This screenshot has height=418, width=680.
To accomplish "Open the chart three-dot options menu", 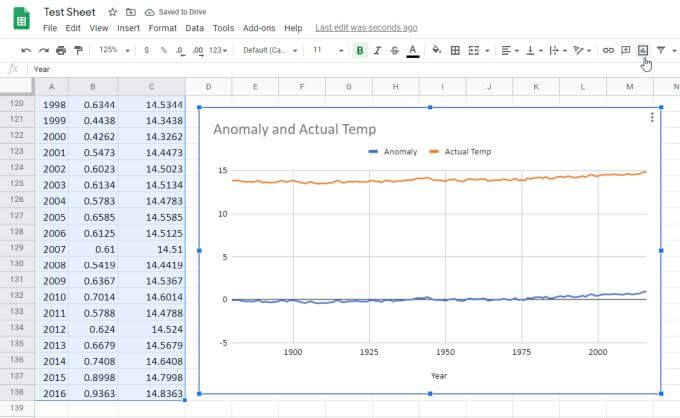I will [652, 118].
